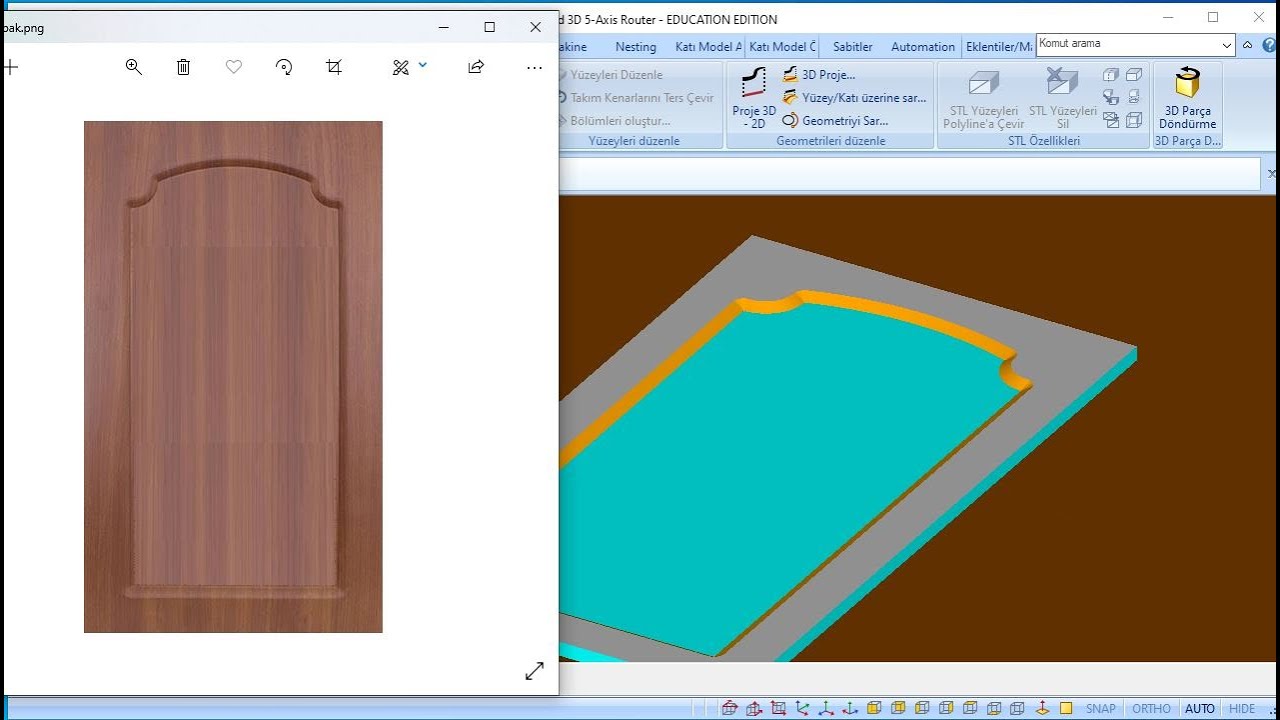Open the crop tool in Photos

[334, 67]
